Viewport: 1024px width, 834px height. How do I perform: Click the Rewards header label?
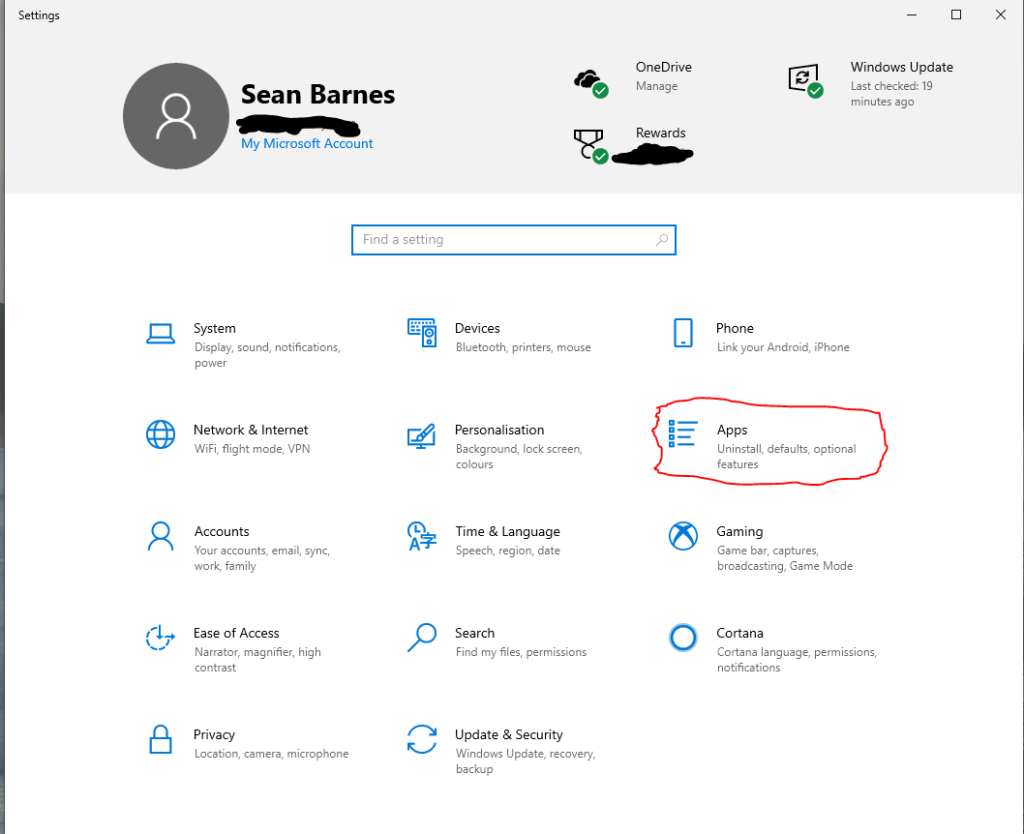click(x=660, y=133)
